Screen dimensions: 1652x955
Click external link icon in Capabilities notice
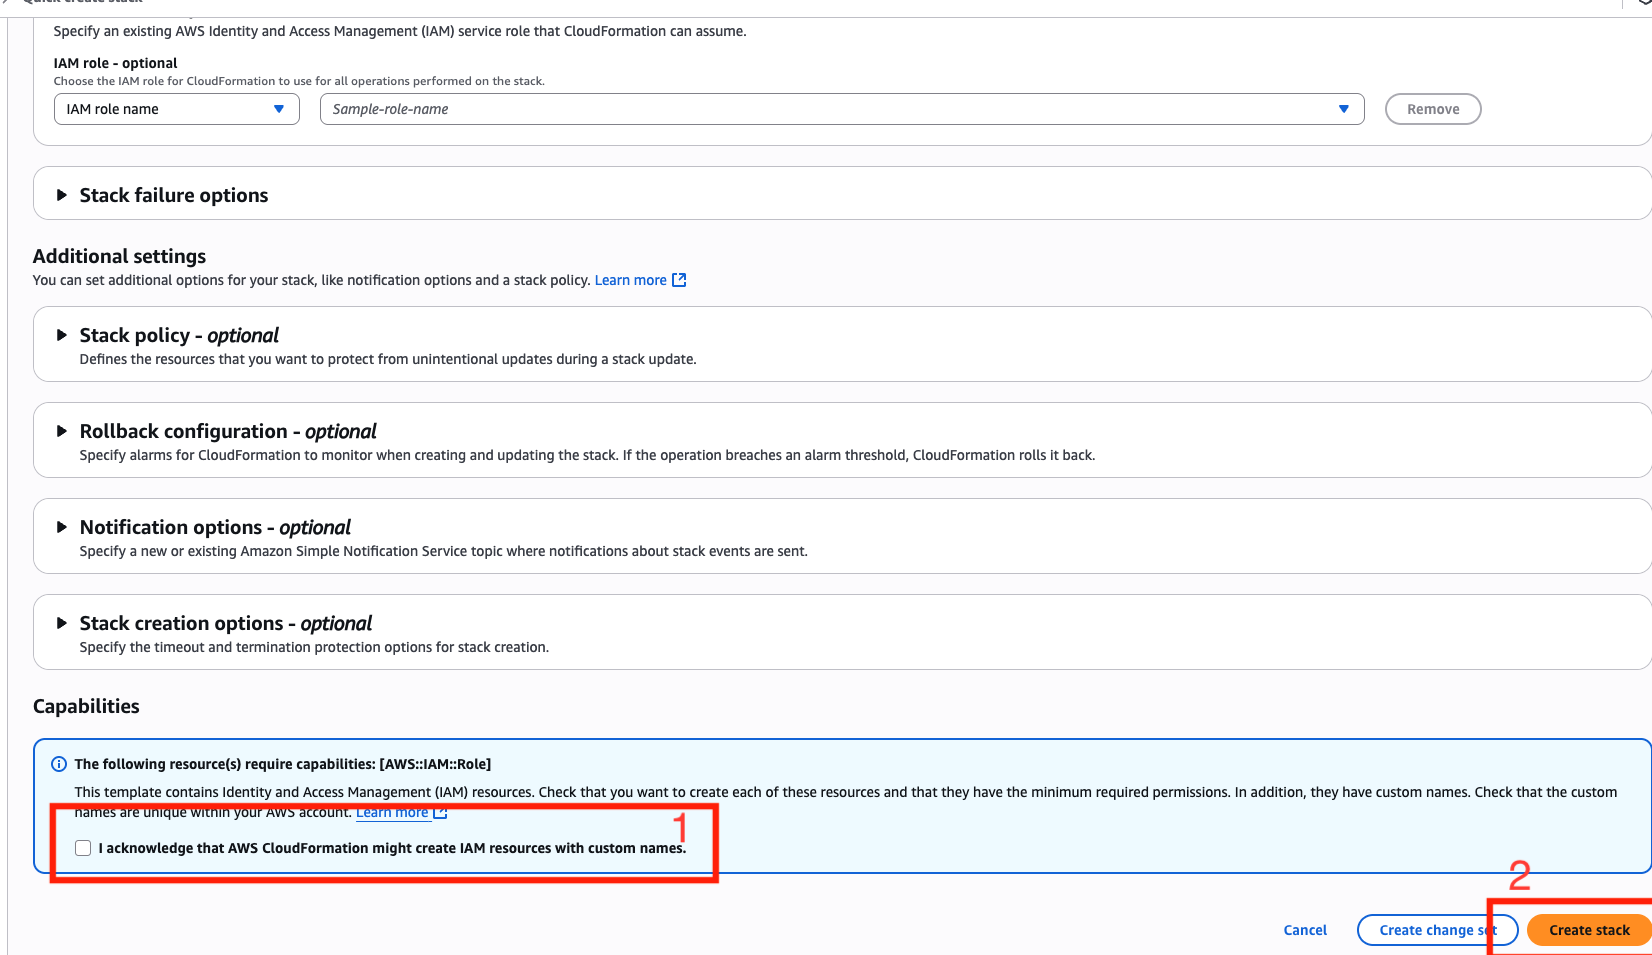click(440, 813)
